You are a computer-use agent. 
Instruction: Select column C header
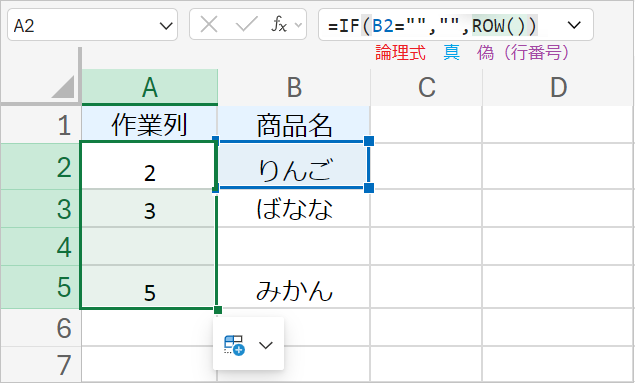click(426, 87)
